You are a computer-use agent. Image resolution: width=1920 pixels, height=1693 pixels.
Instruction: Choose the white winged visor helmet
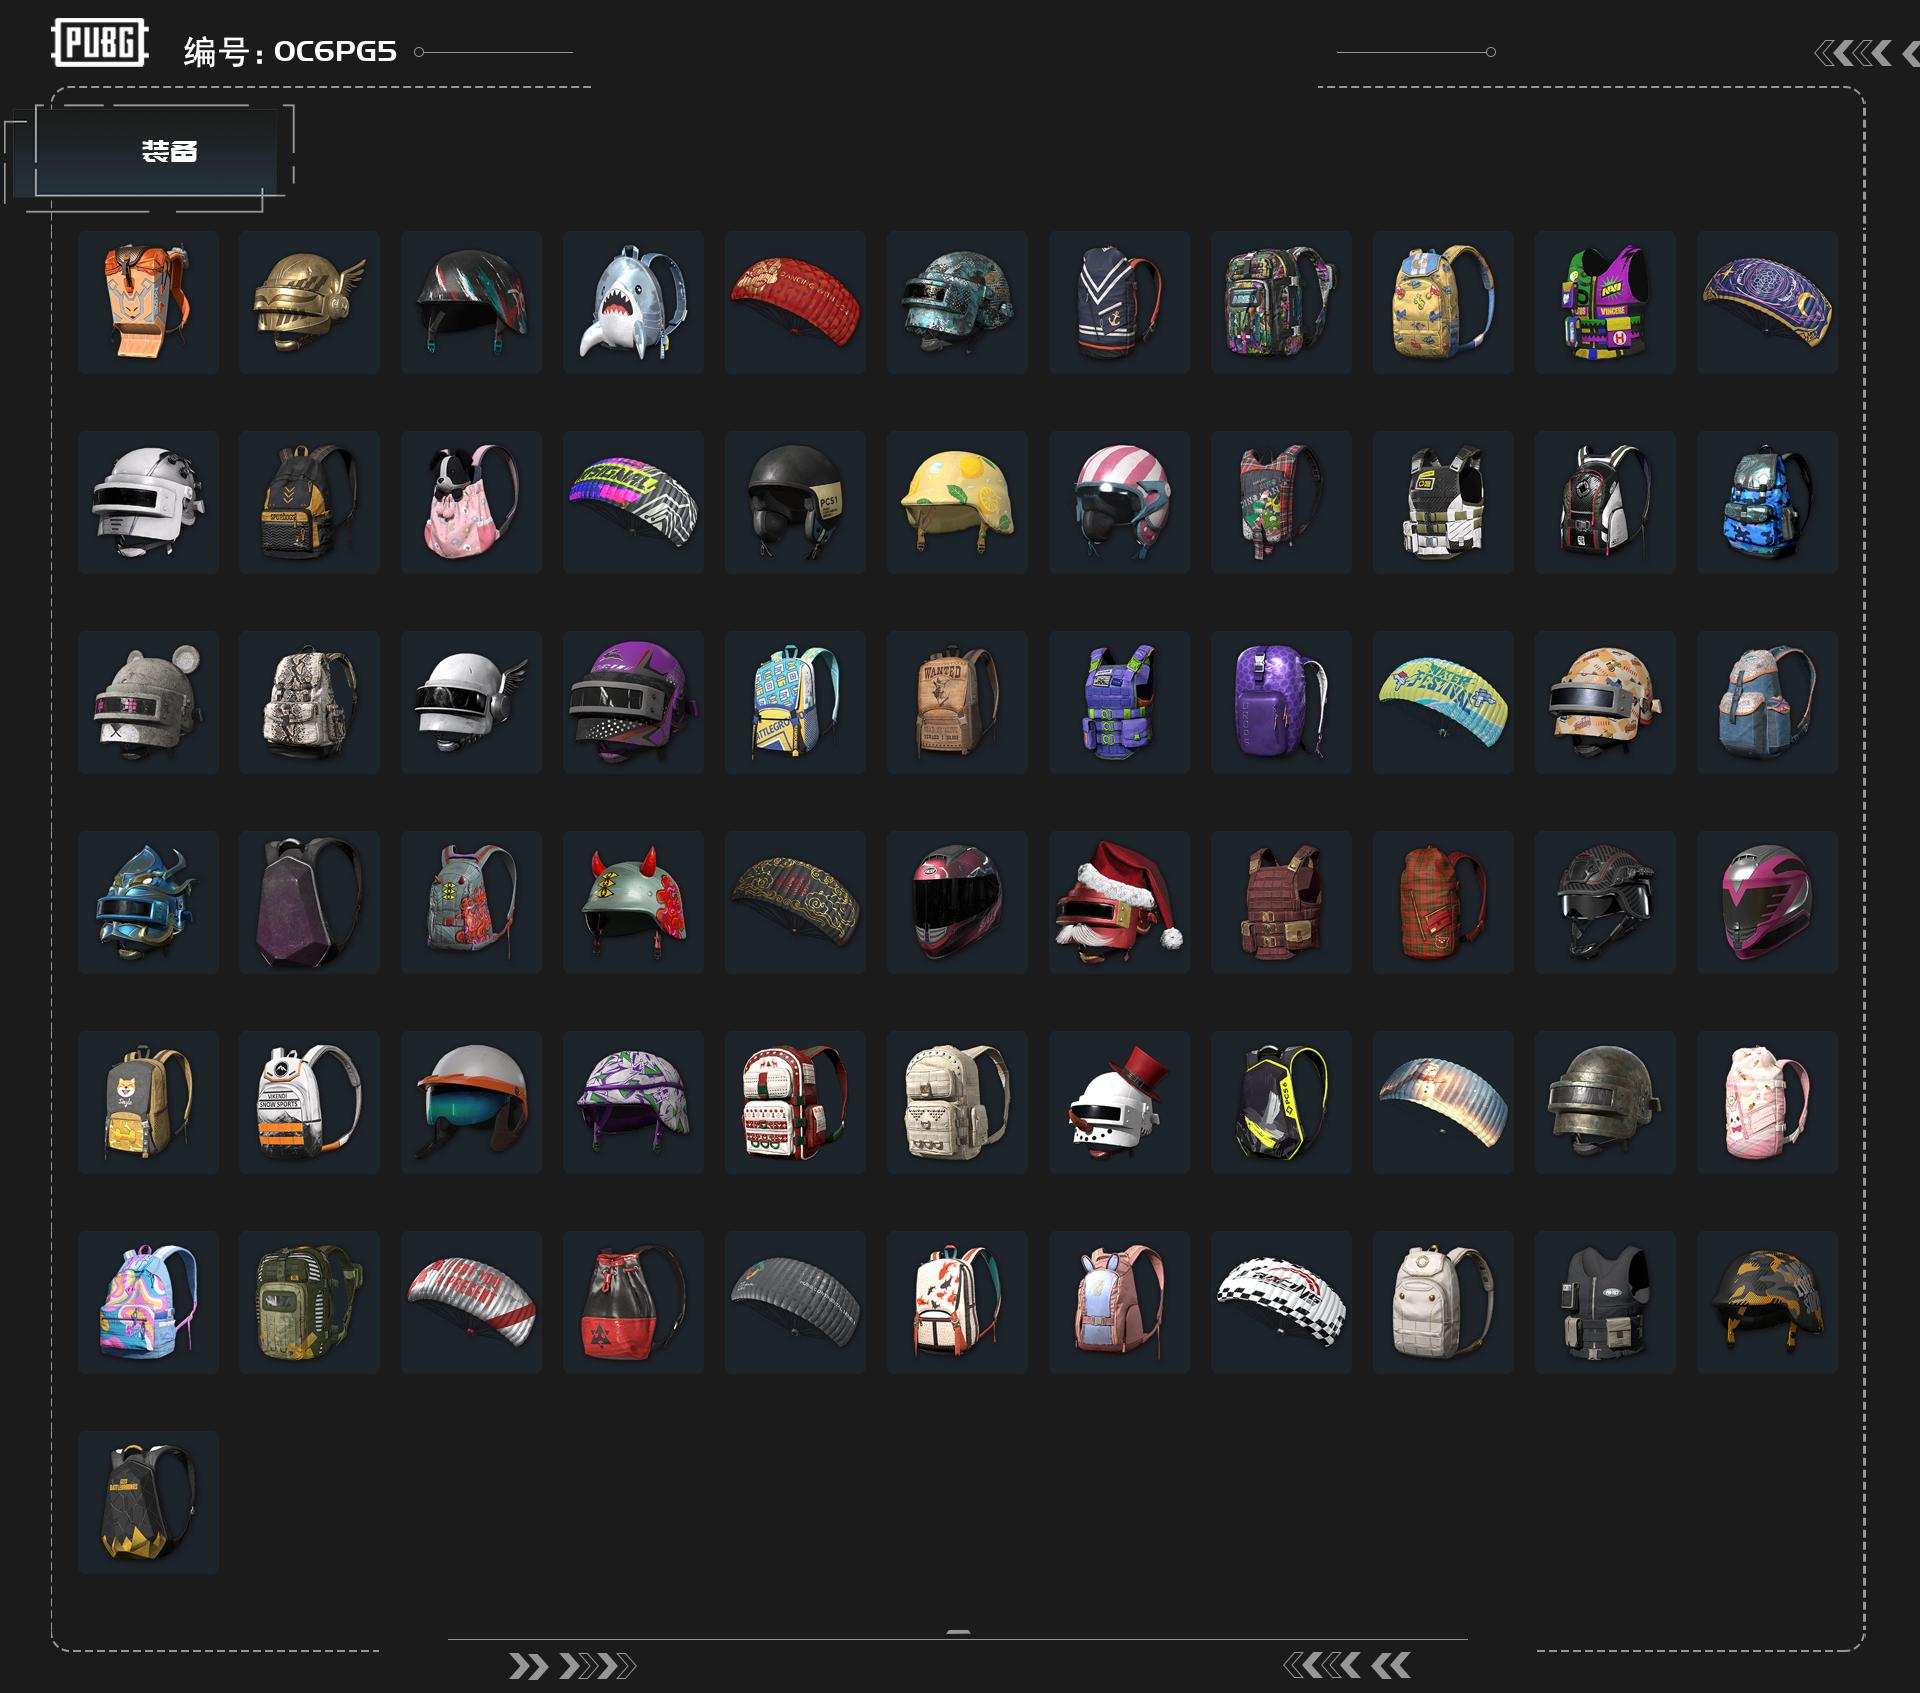click(471, 702)
